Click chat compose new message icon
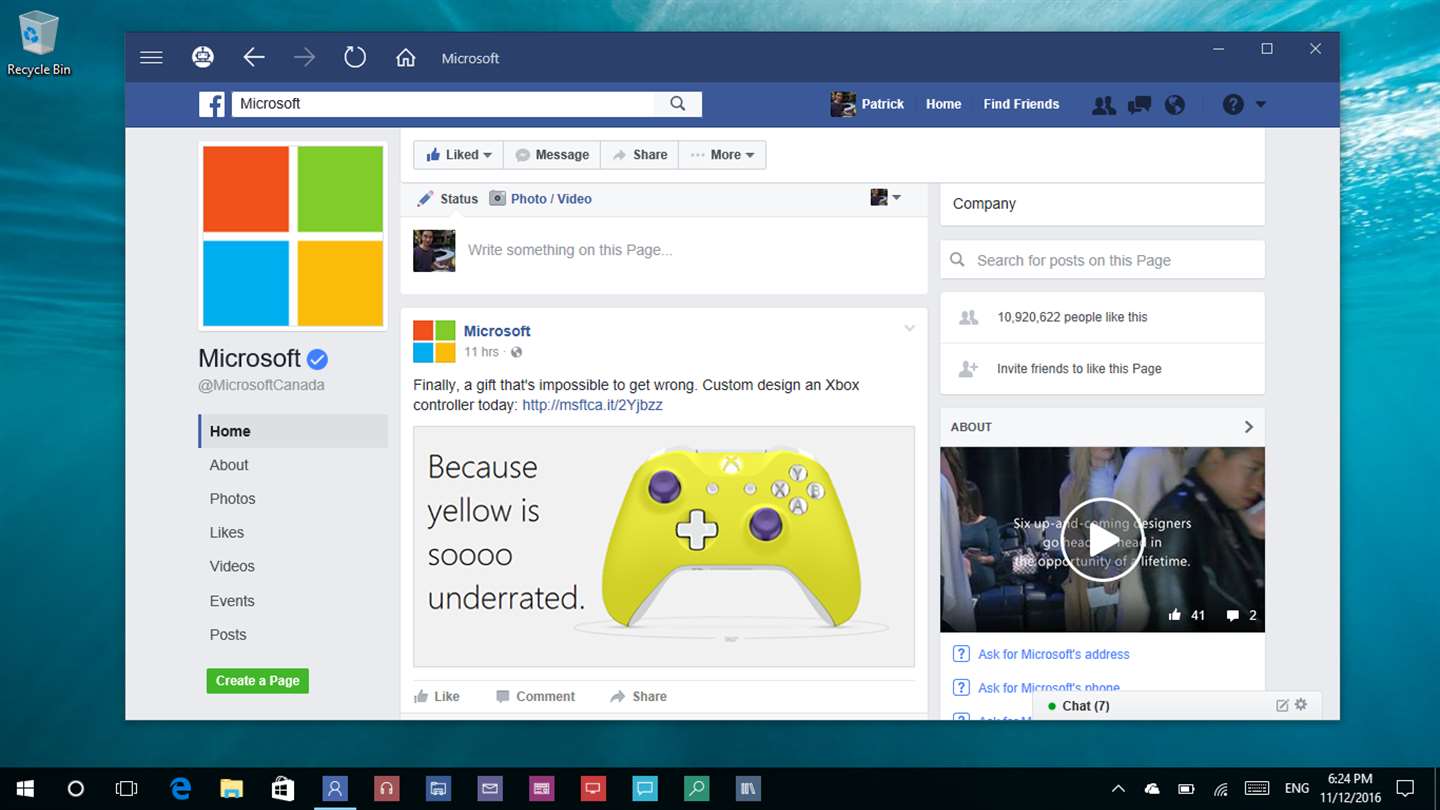Screen dimensions: 1440x810 click(x=1282, y=705)
